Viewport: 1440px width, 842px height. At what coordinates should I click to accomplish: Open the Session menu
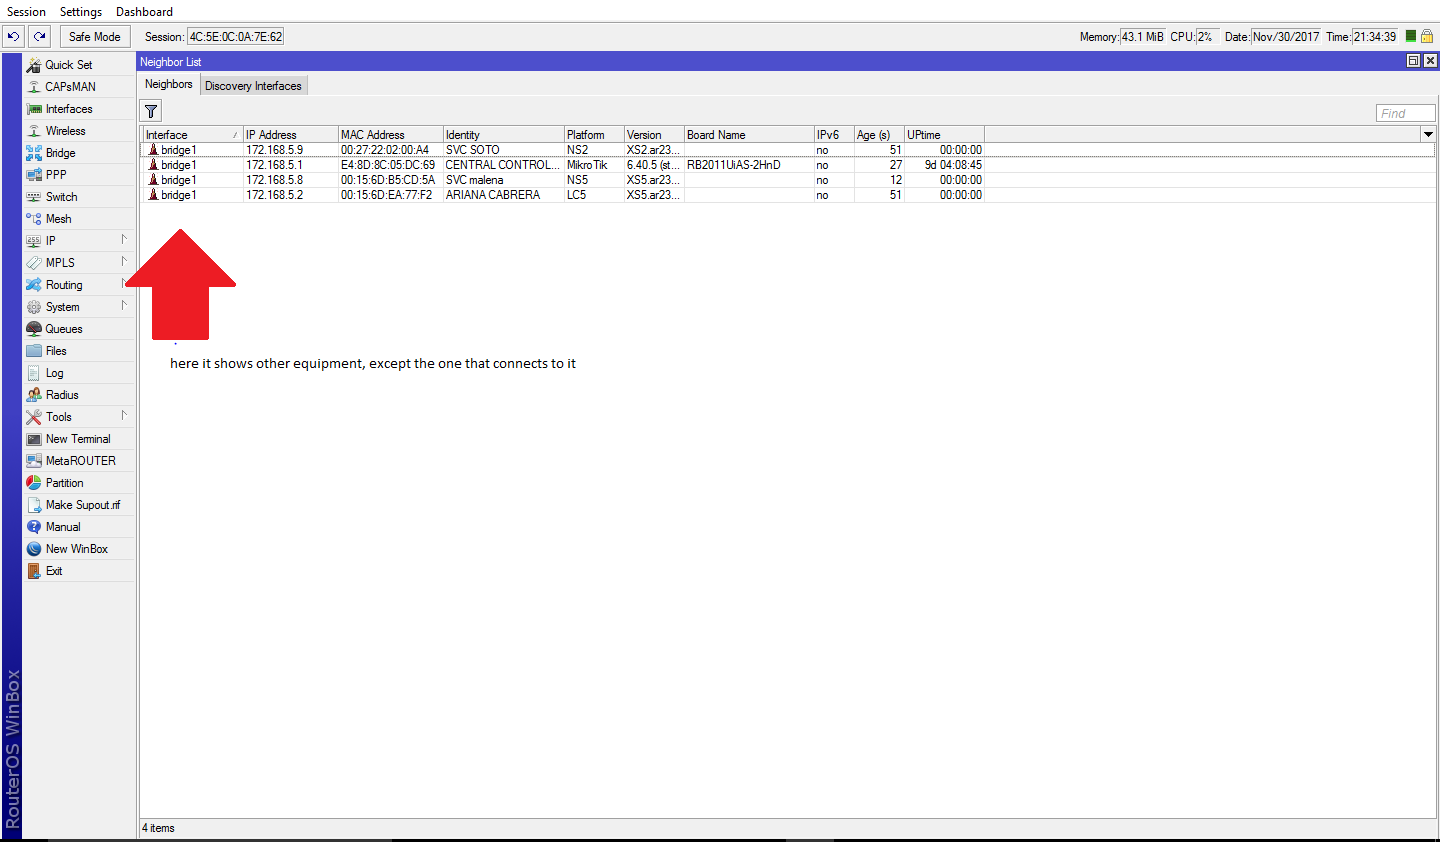tap(26, 11)
